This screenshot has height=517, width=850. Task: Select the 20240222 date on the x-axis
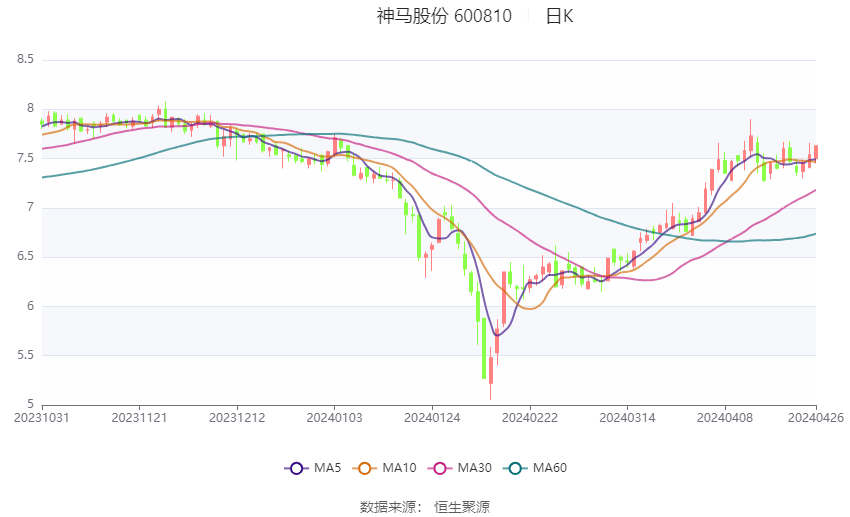coord(529,417)
